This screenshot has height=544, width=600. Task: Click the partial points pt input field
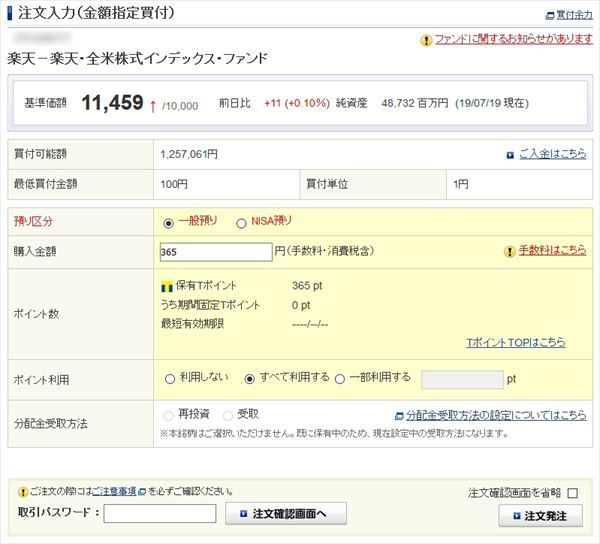pos(462,379)
